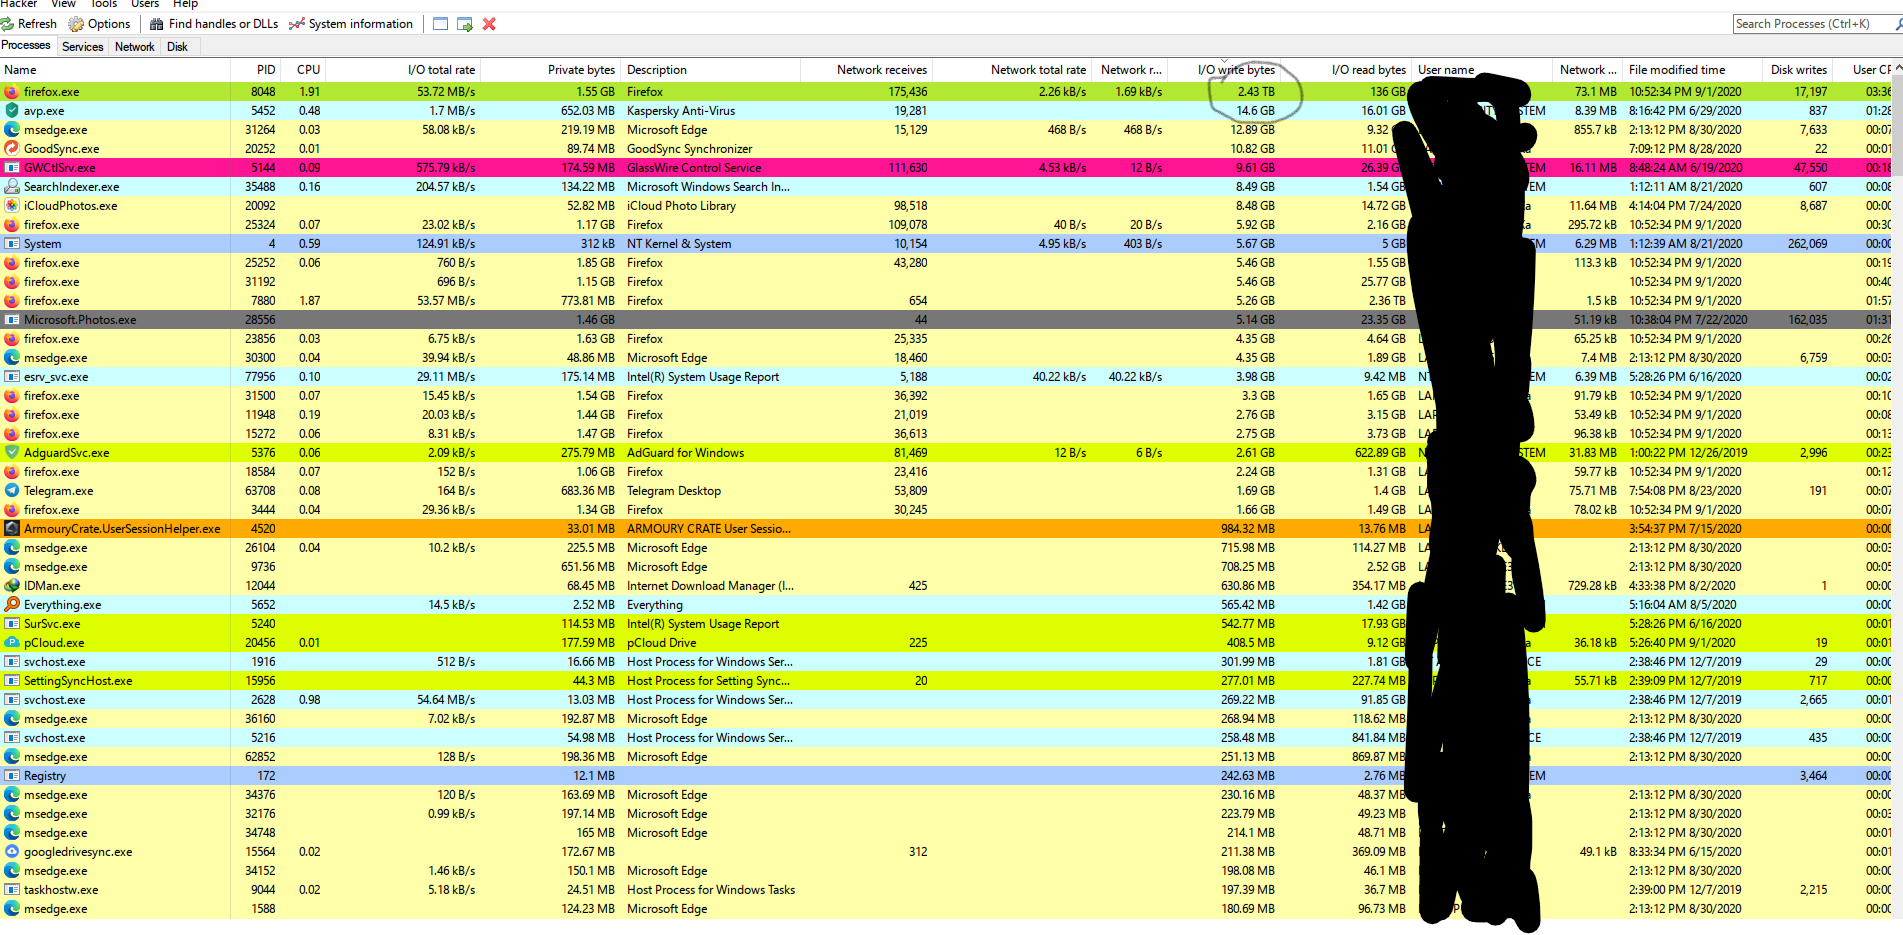Sort by the PID column header
This screenshot has width=1903, height=935.
click(255, 70)
